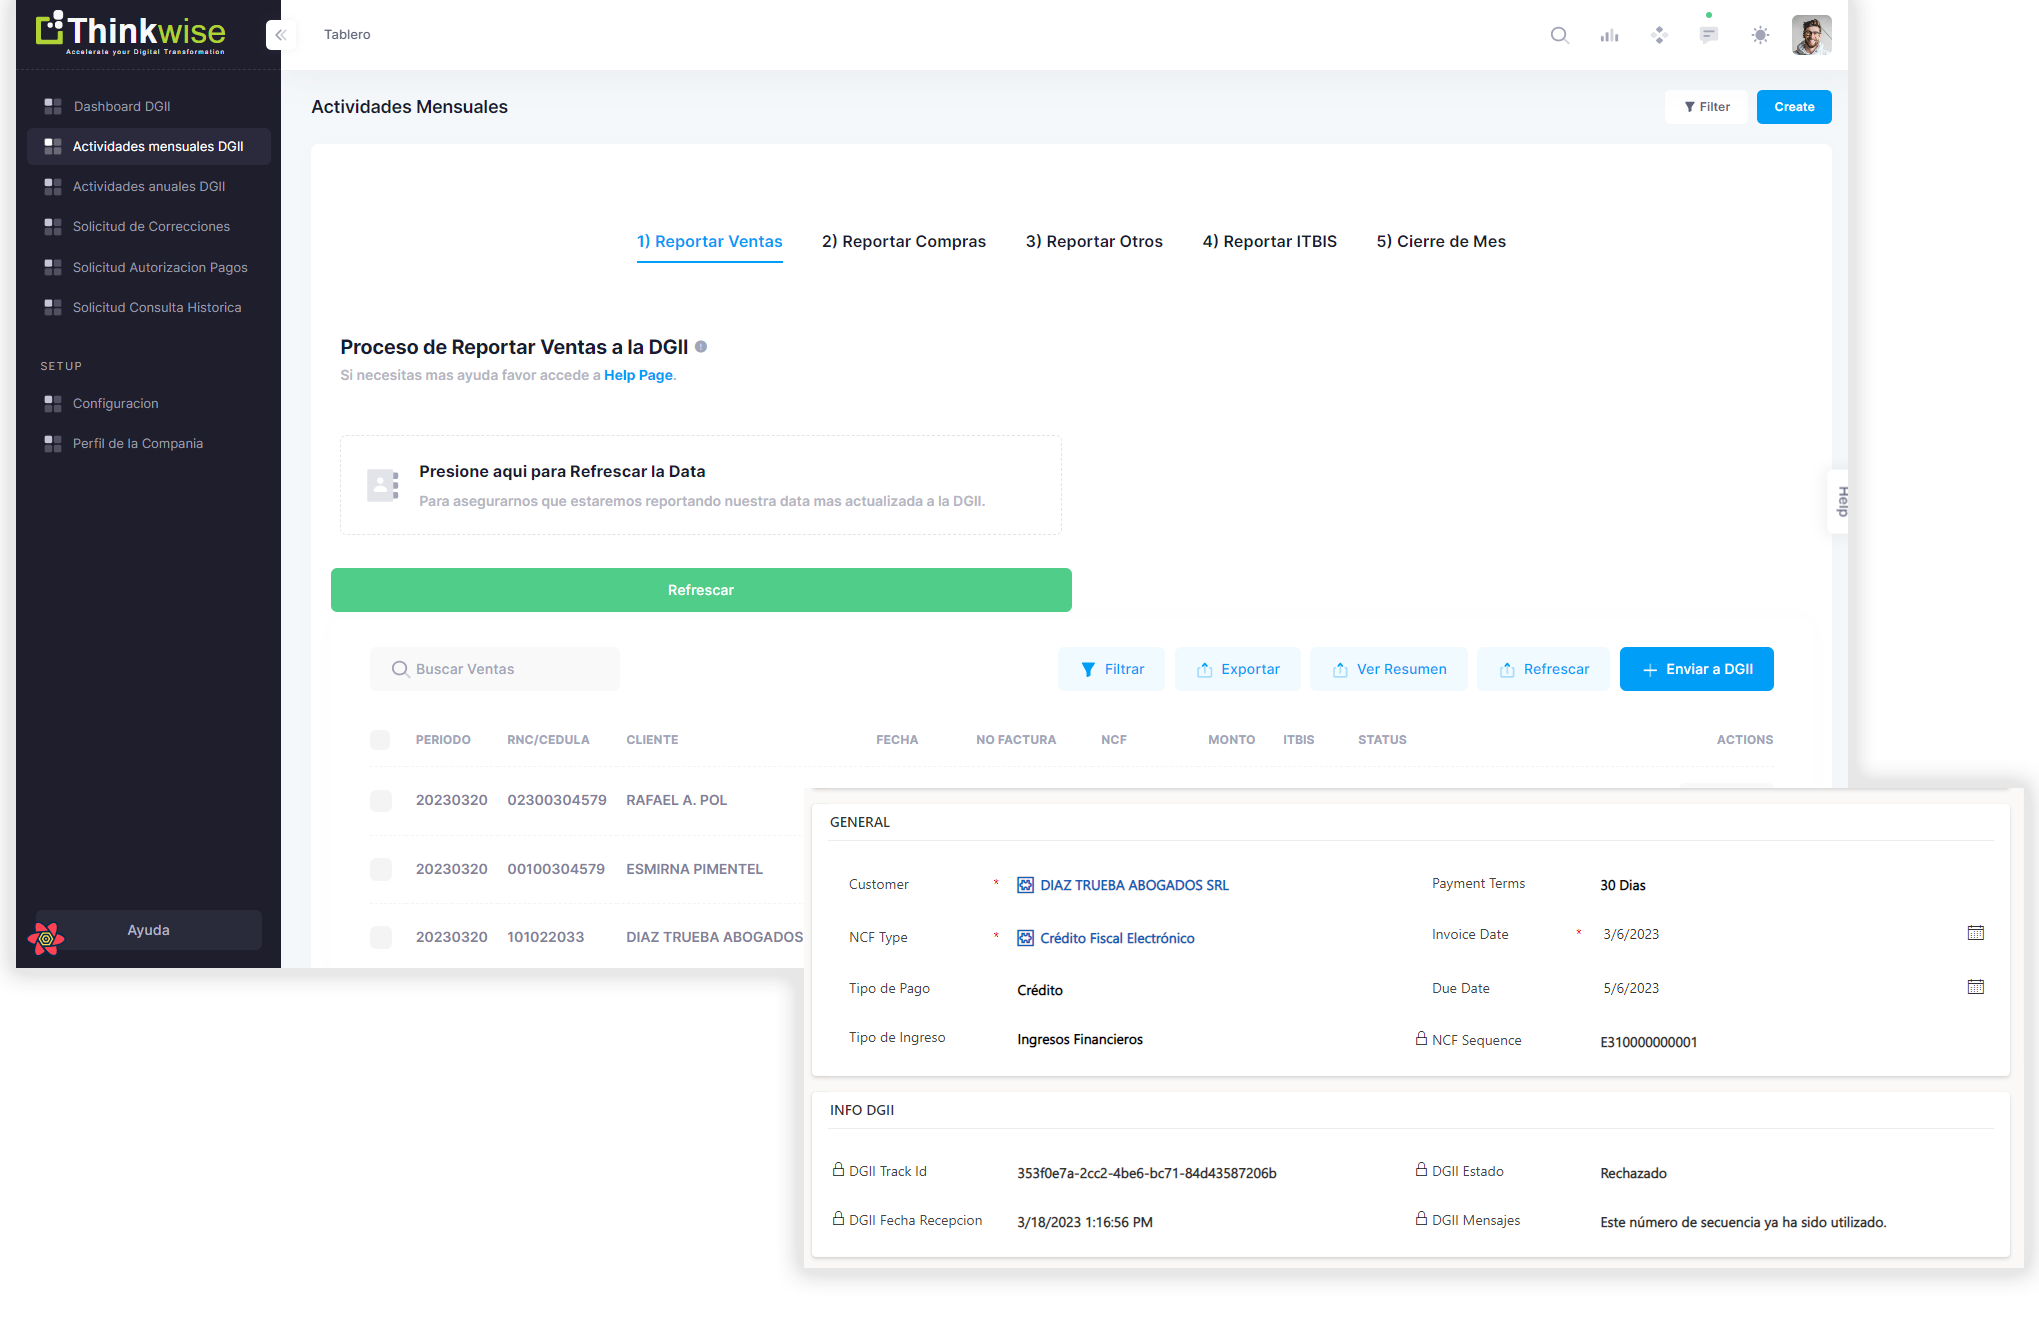The width and height of the screenshot is (2039, 1321).
Task: Open the bar chart statistics icon
Action: [1609, 35]
